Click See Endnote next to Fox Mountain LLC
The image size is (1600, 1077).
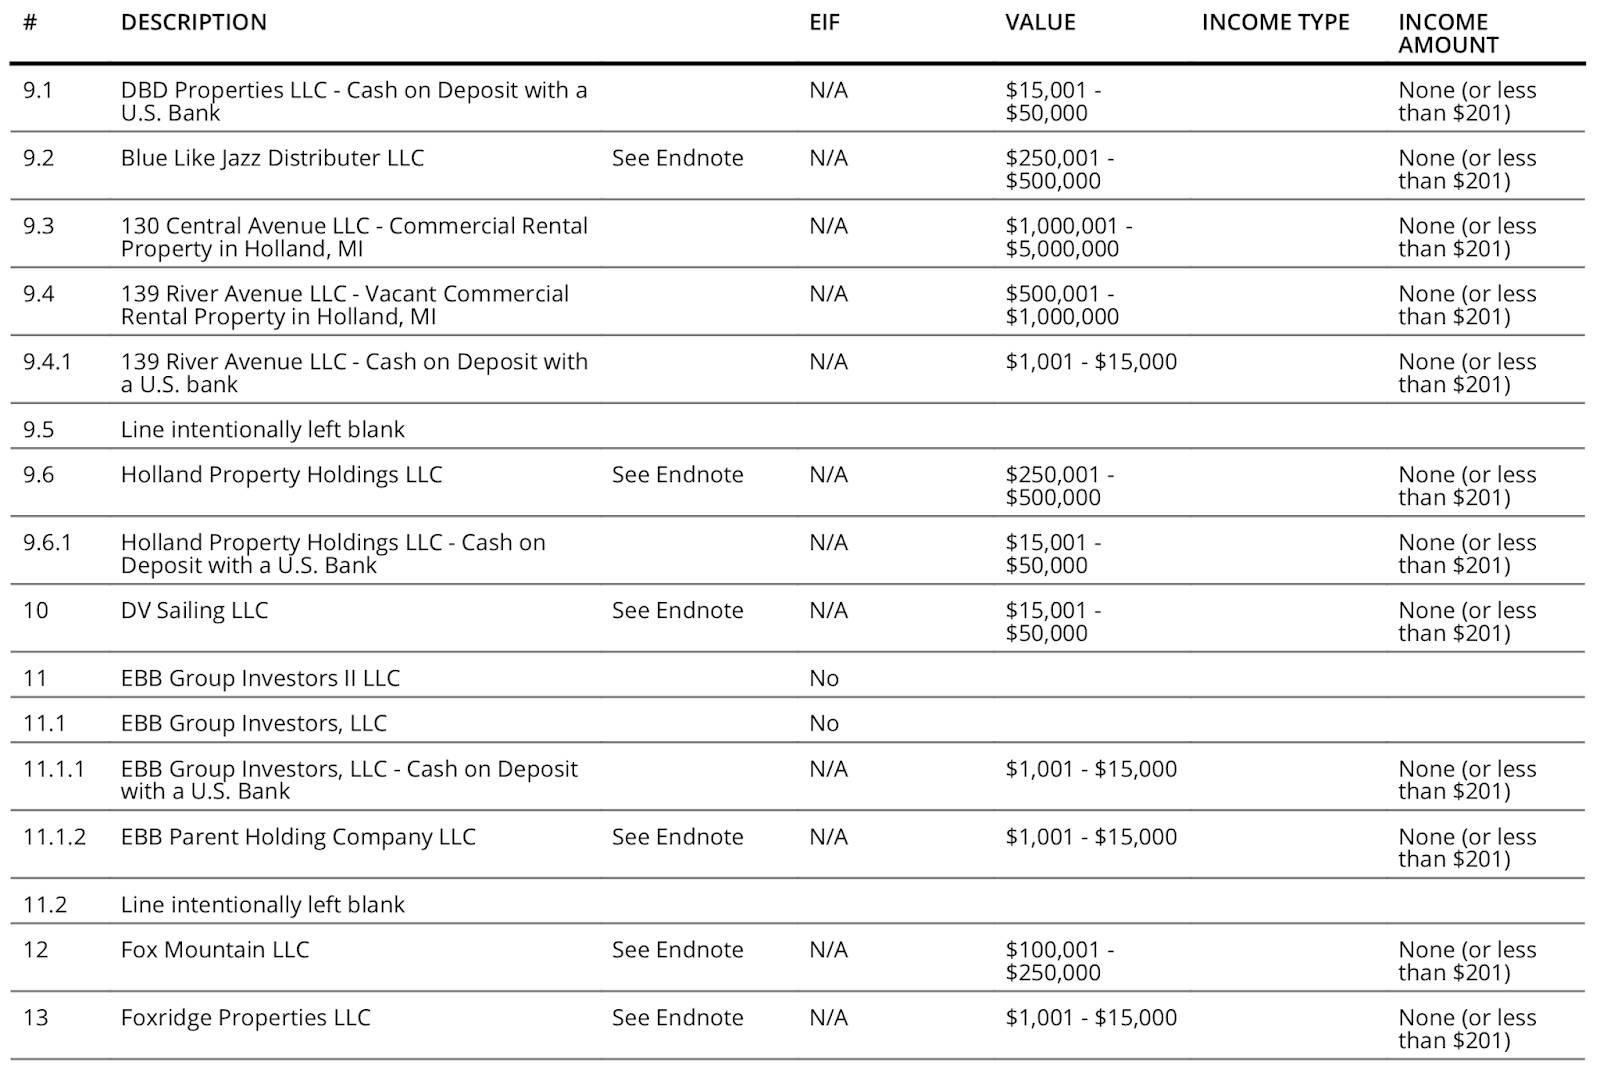pos(677,950)
